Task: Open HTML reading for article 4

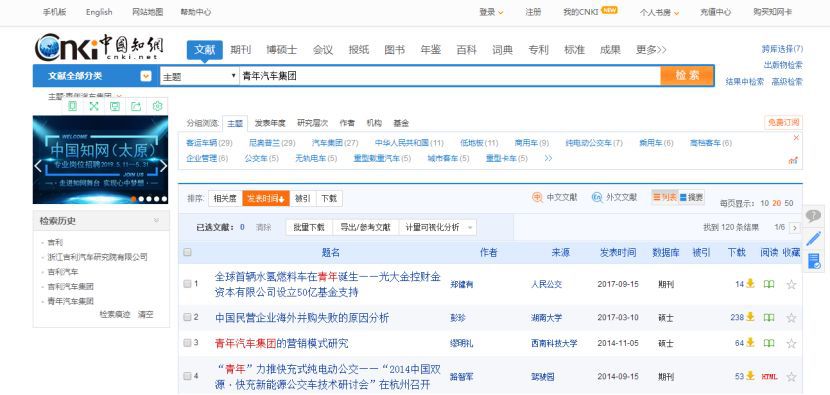Action: (x=769, y=377)
